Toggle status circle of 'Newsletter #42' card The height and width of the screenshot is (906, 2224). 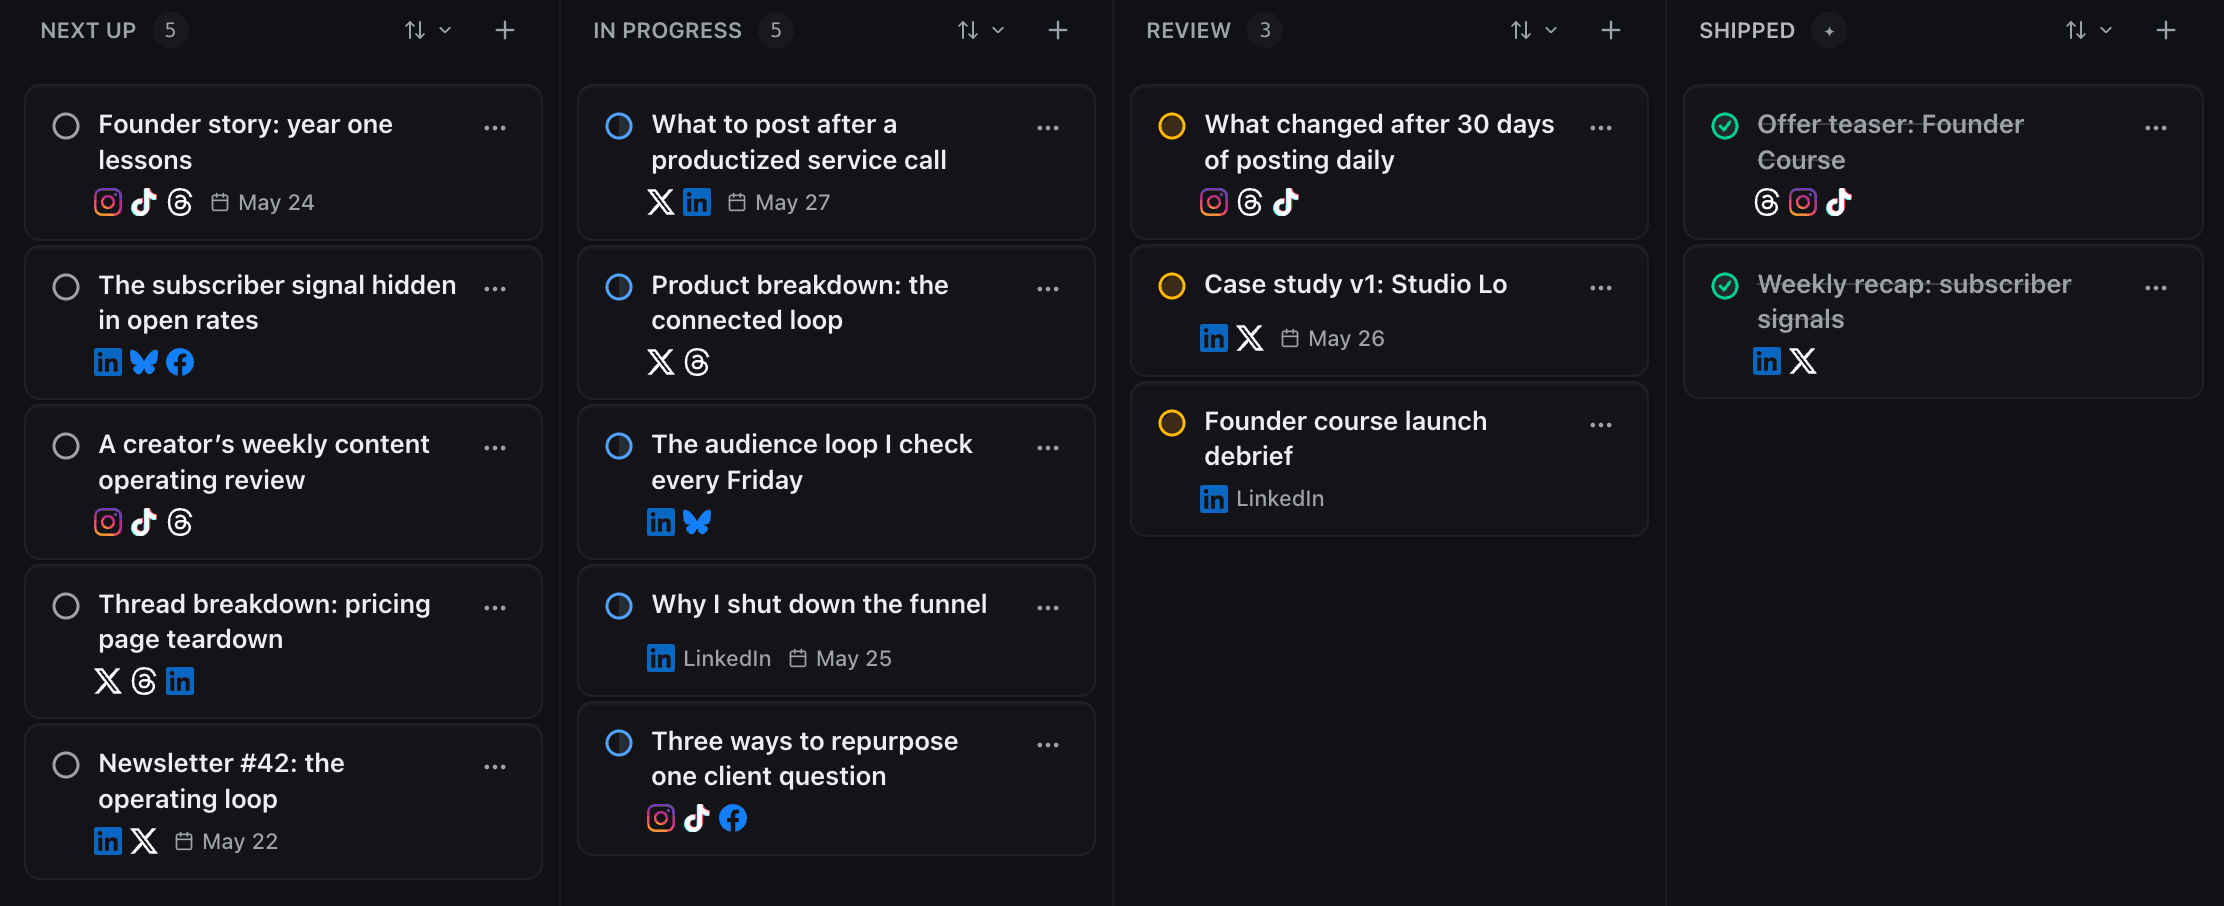click(66, 765)
